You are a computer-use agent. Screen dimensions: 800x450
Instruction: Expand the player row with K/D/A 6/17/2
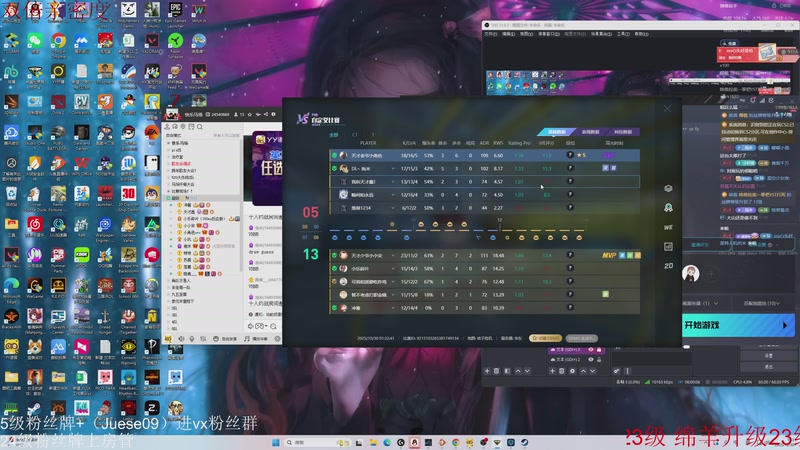393,208
